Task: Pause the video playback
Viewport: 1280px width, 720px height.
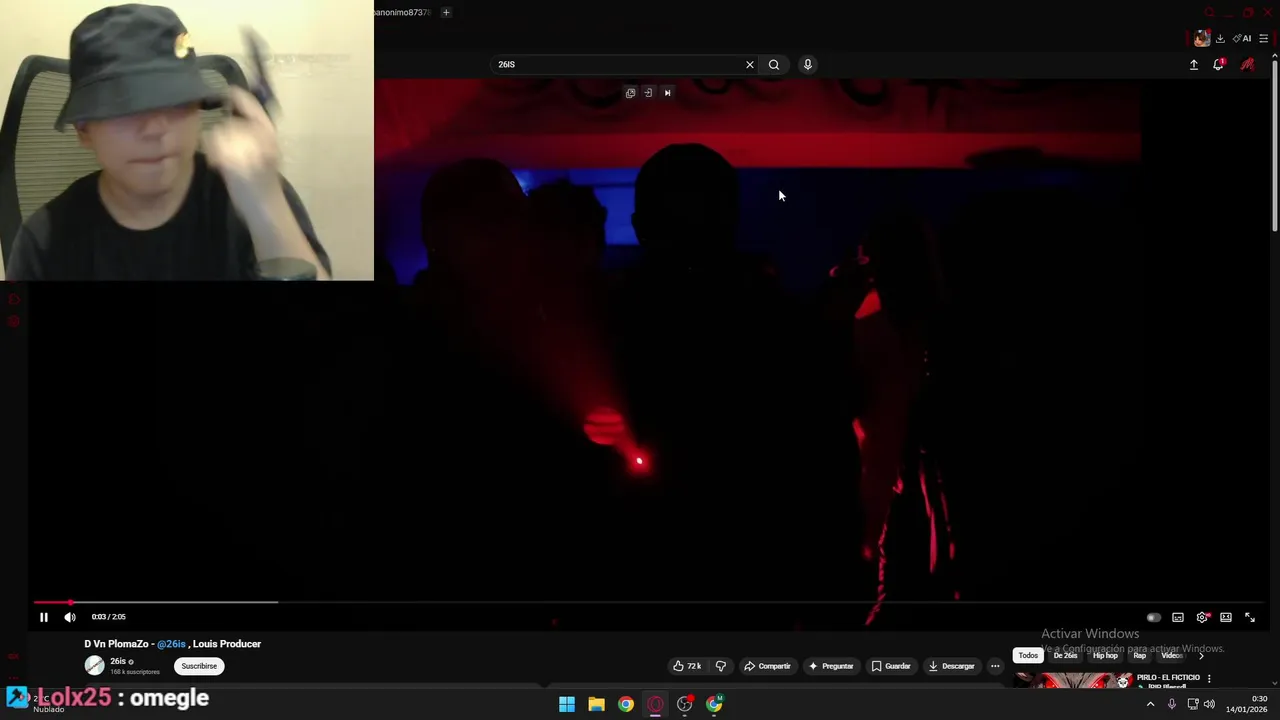Action: coord(44,617)
